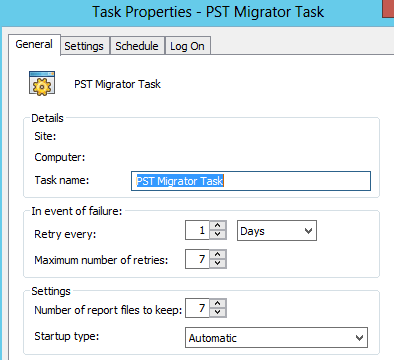Viewport: 394px width, 360px height.
Task: Increase the Retry every value
Action: click(x=218, y=225)
